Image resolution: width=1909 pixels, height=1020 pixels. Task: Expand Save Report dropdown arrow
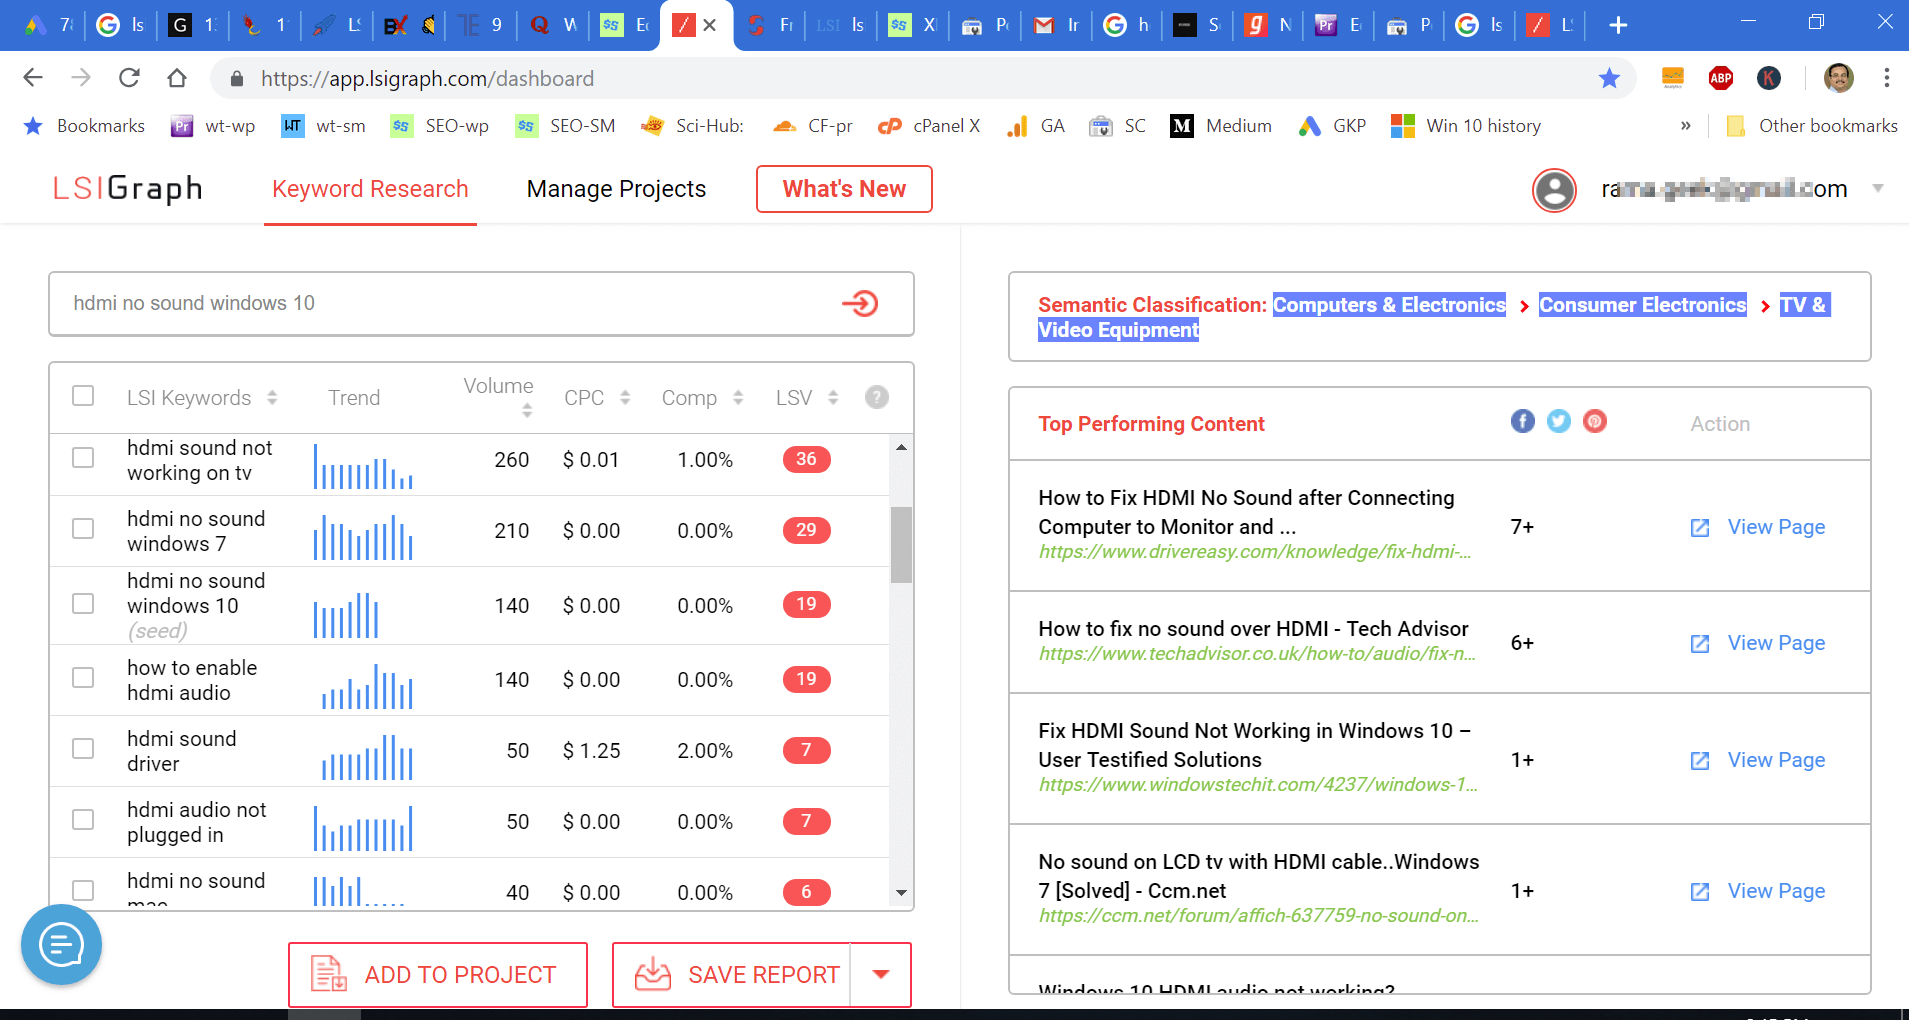[881, 974]
